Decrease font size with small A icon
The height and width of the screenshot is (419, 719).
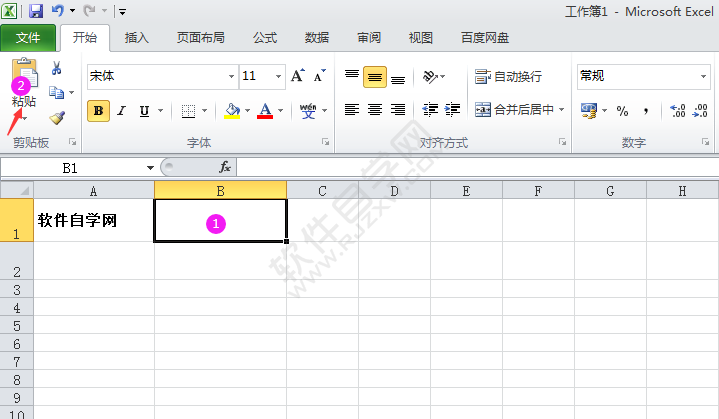point(320,76)
